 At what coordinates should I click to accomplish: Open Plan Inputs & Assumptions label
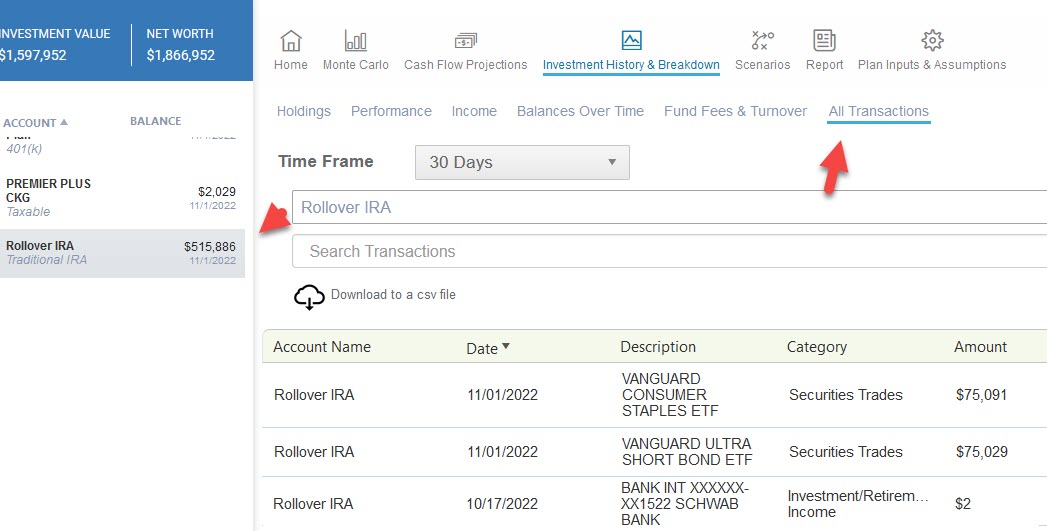point(931,65)
